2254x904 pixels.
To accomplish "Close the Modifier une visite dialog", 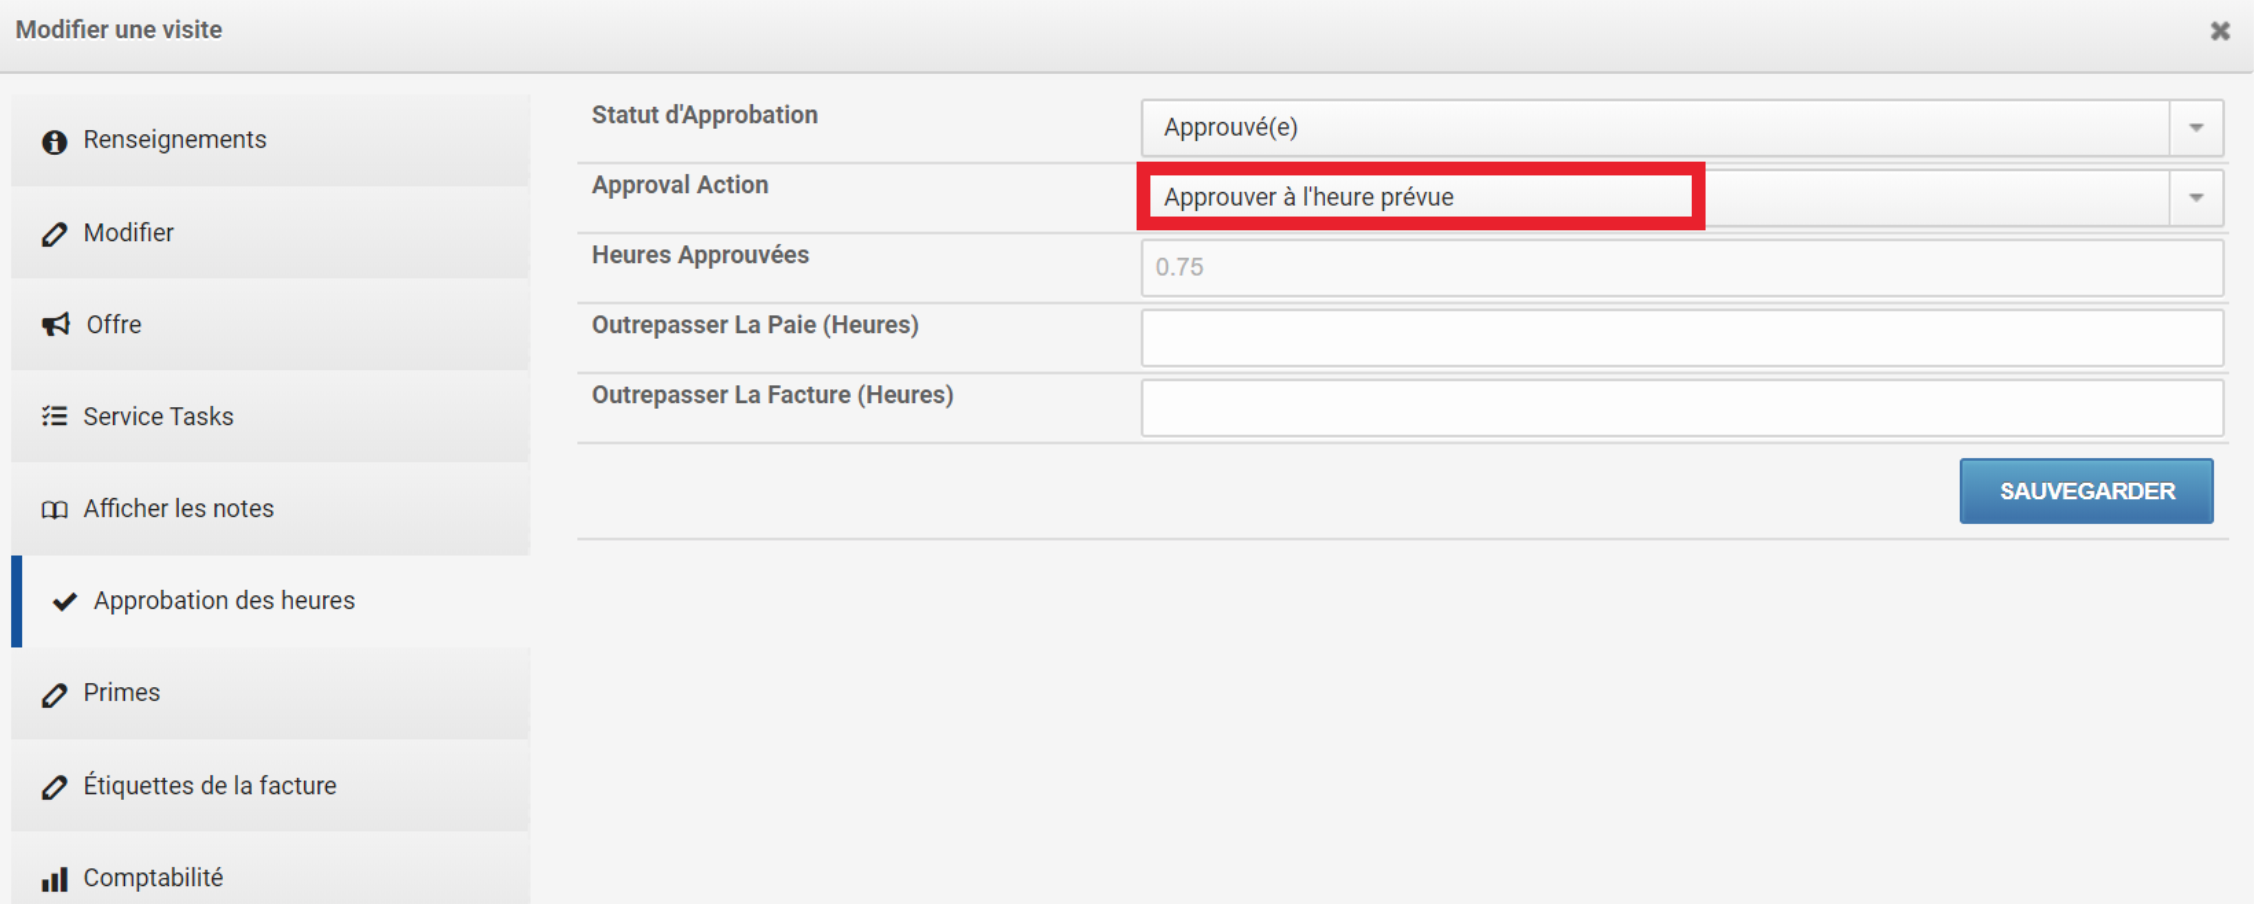I will point(2220,31).
